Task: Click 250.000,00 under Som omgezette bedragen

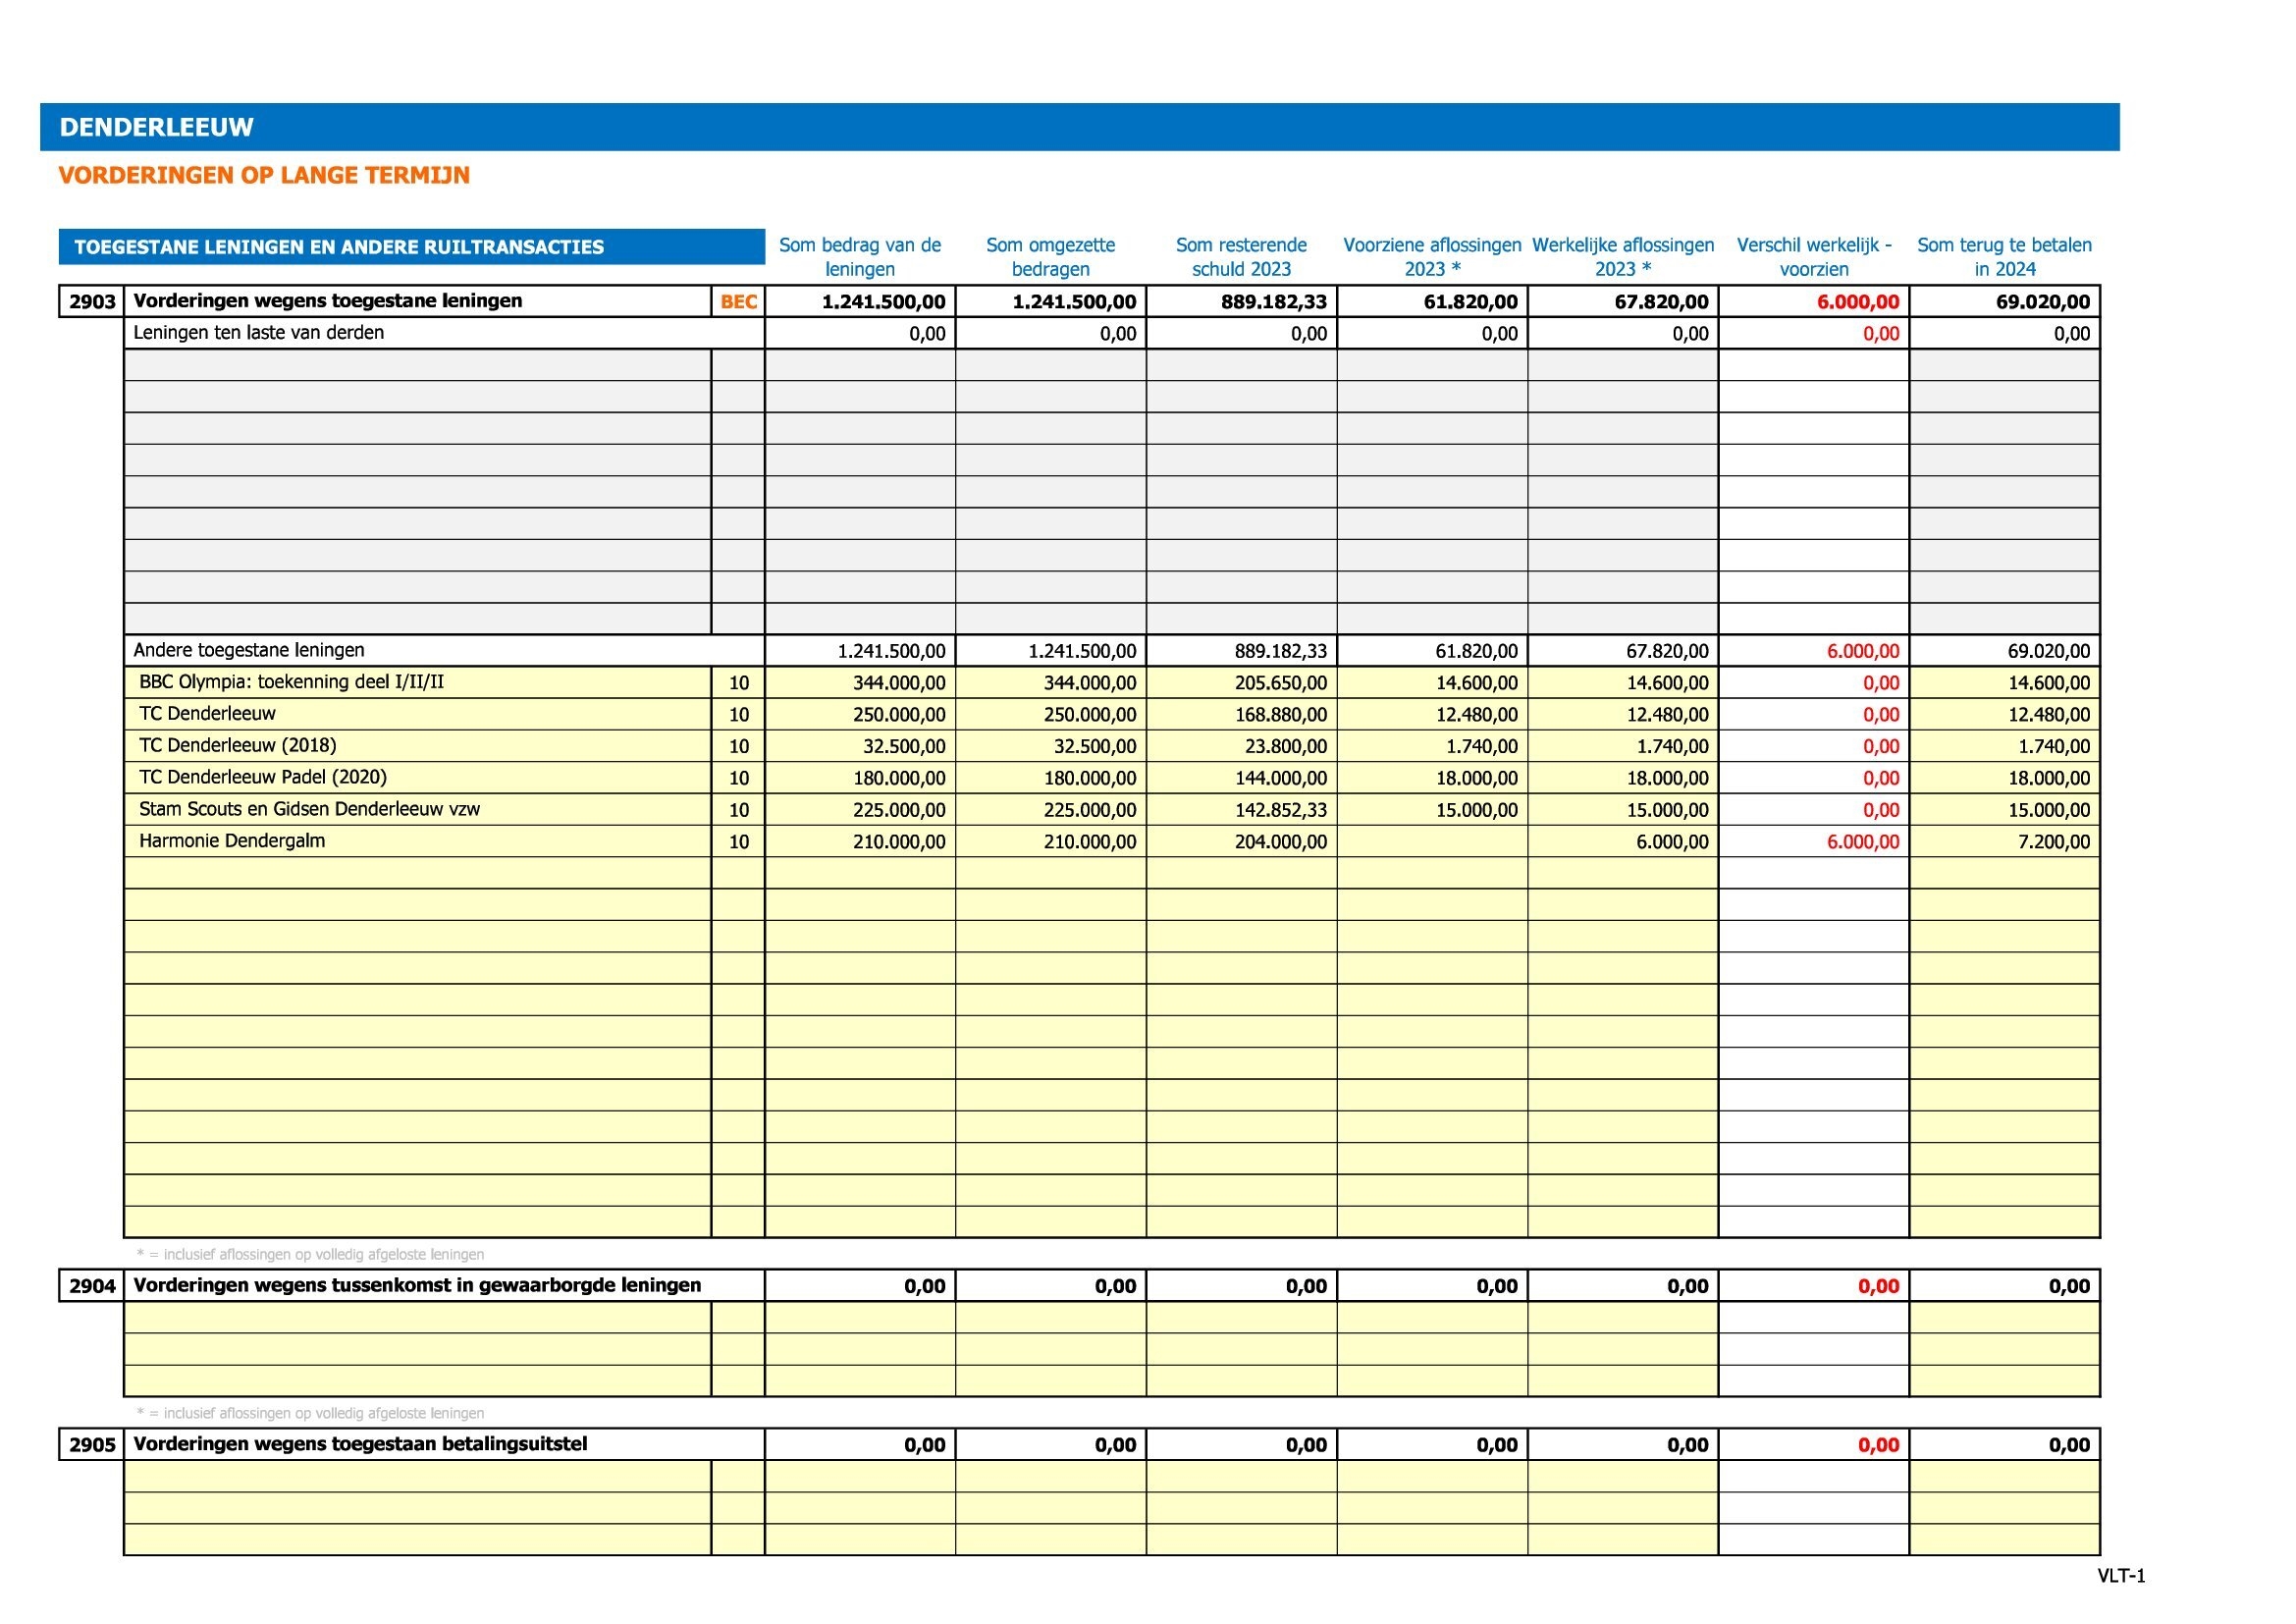Action: point(1089,715)
